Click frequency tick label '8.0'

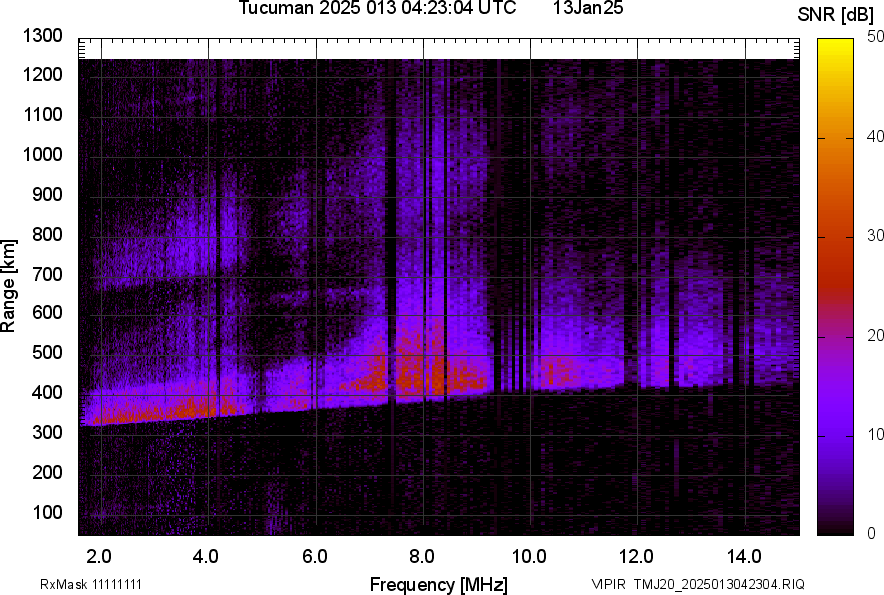[x=422, y=557]
